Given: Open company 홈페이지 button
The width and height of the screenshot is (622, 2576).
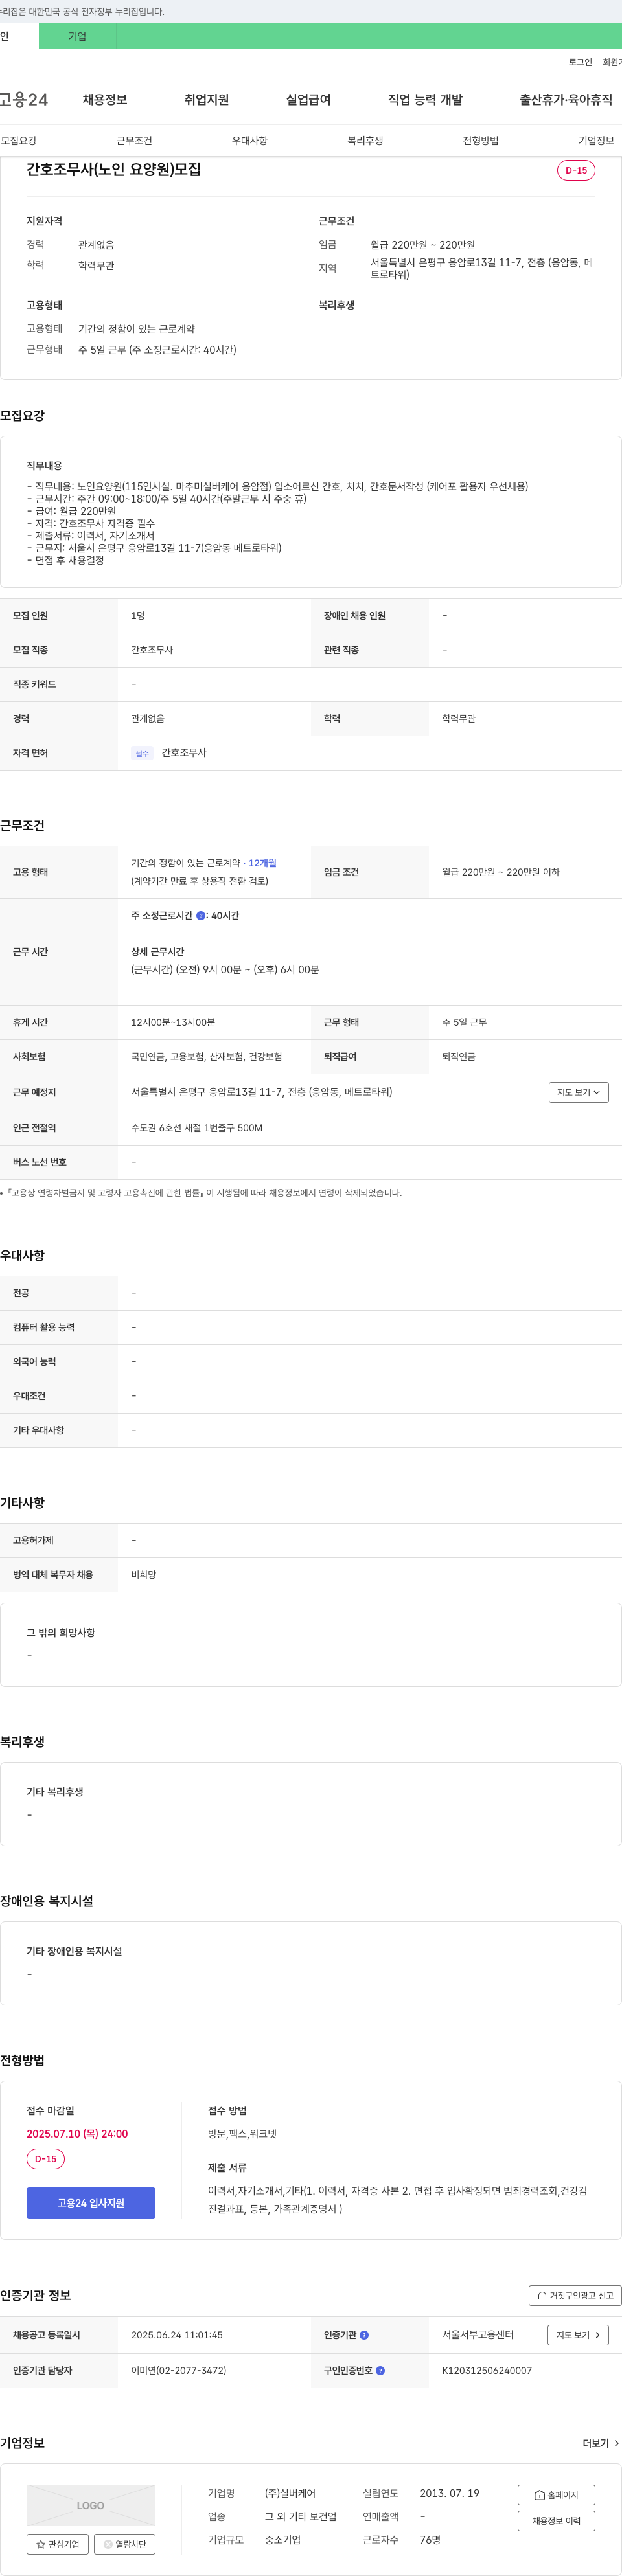Looking at the screenshot, I should 556,2494.
